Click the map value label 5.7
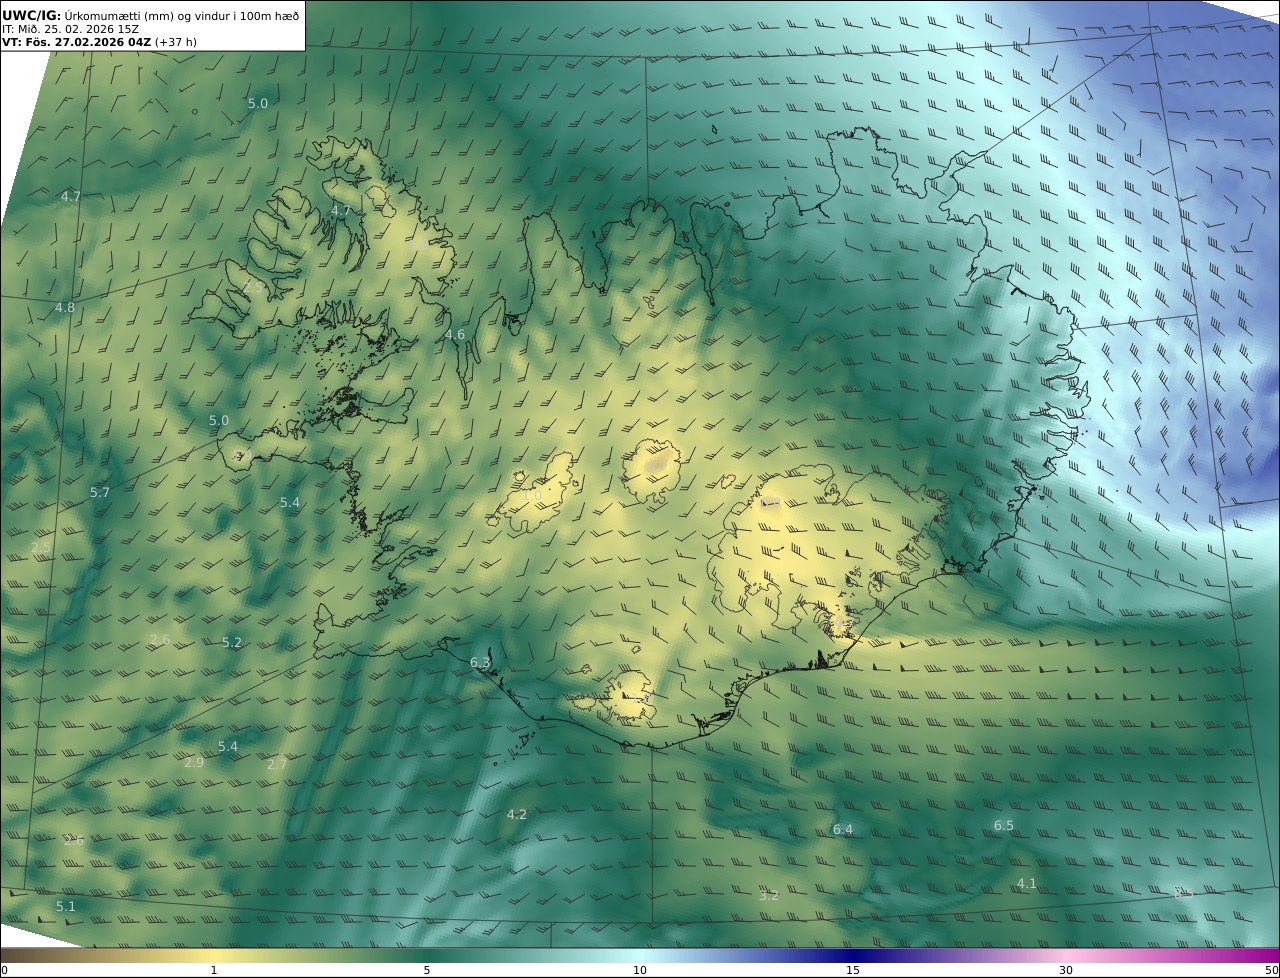 coord(100,493)
